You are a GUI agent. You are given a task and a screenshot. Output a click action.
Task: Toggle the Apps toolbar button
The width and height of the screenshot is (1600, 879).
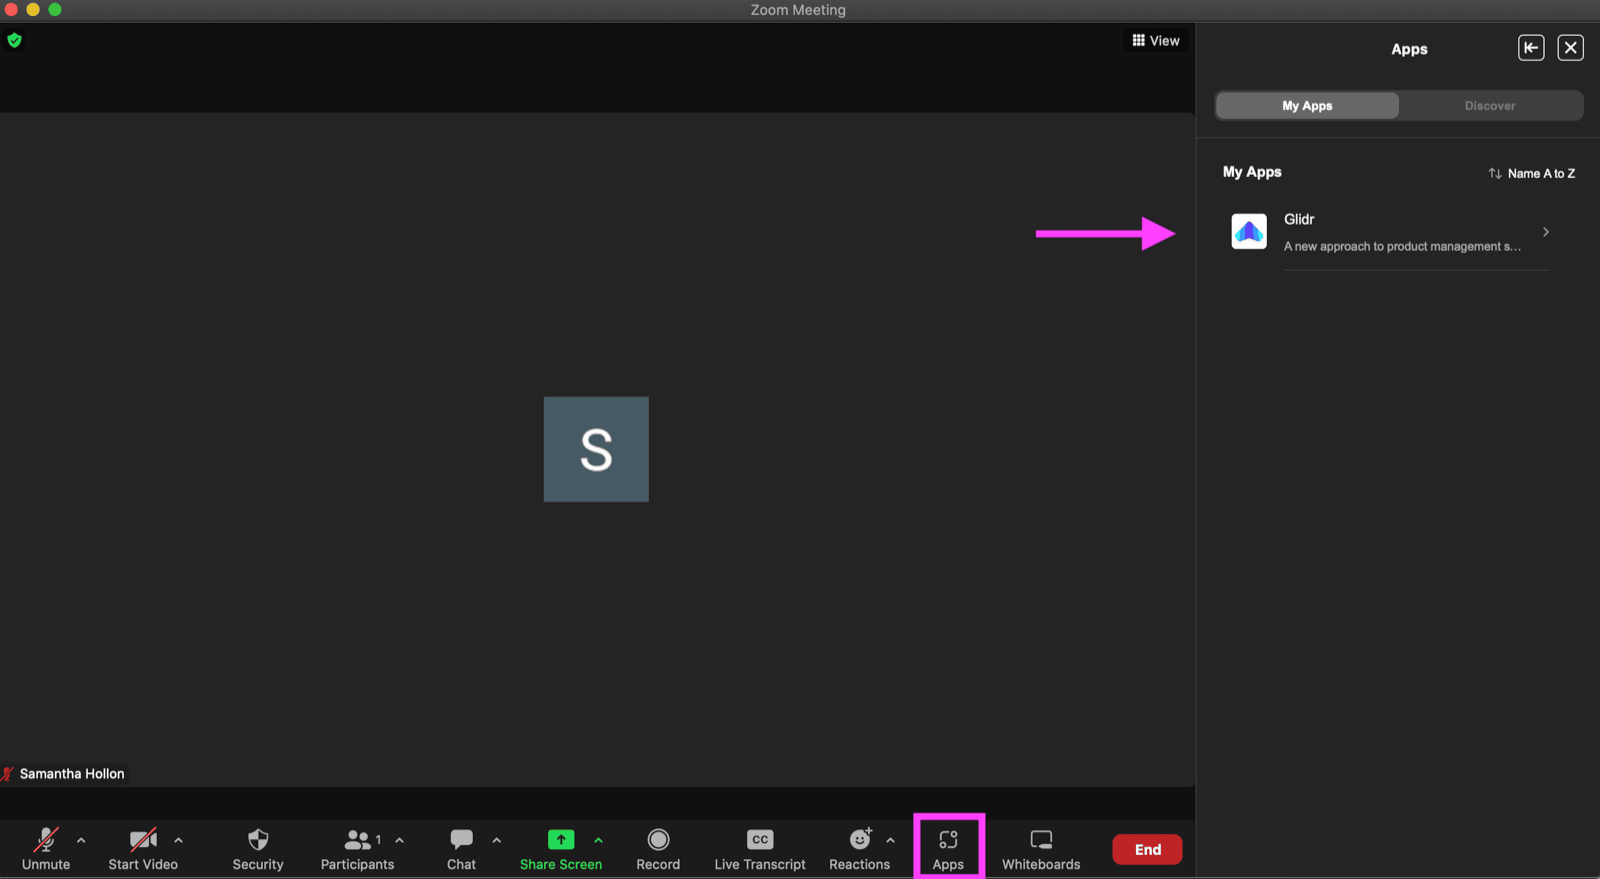coord(948,849)
